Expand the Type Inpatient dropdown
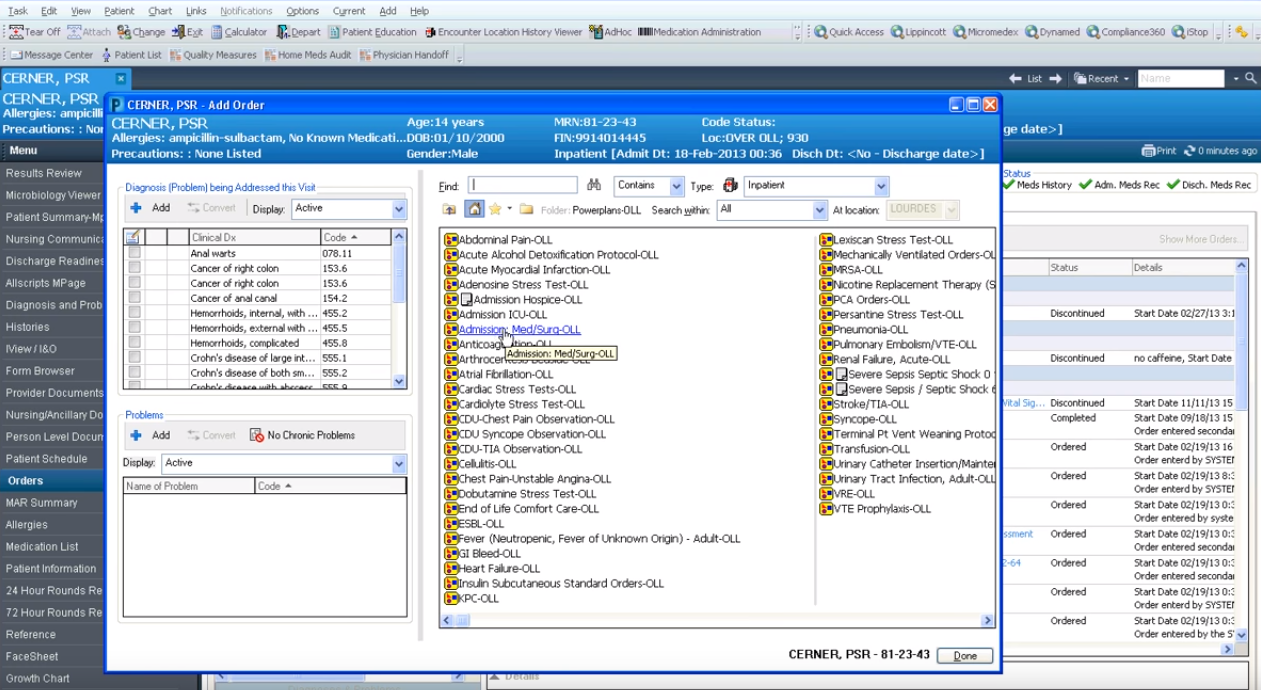Screen dimensions: 1261x690 coord(880,186)
